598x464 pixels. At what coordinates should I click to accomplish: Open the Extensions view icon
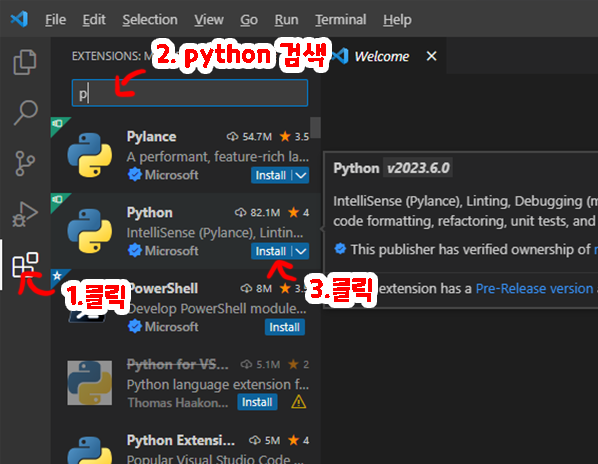coord(25,265)
